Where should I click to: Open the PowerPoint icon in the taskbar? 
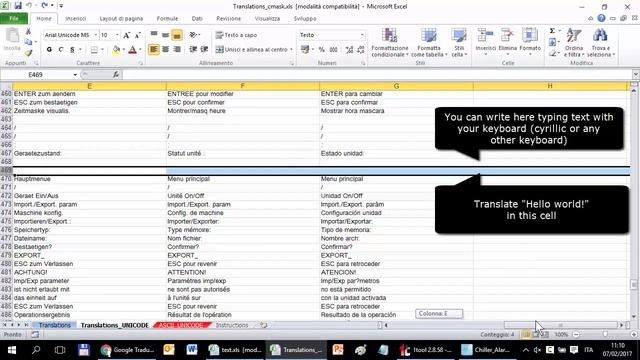(x=338, y=350)
